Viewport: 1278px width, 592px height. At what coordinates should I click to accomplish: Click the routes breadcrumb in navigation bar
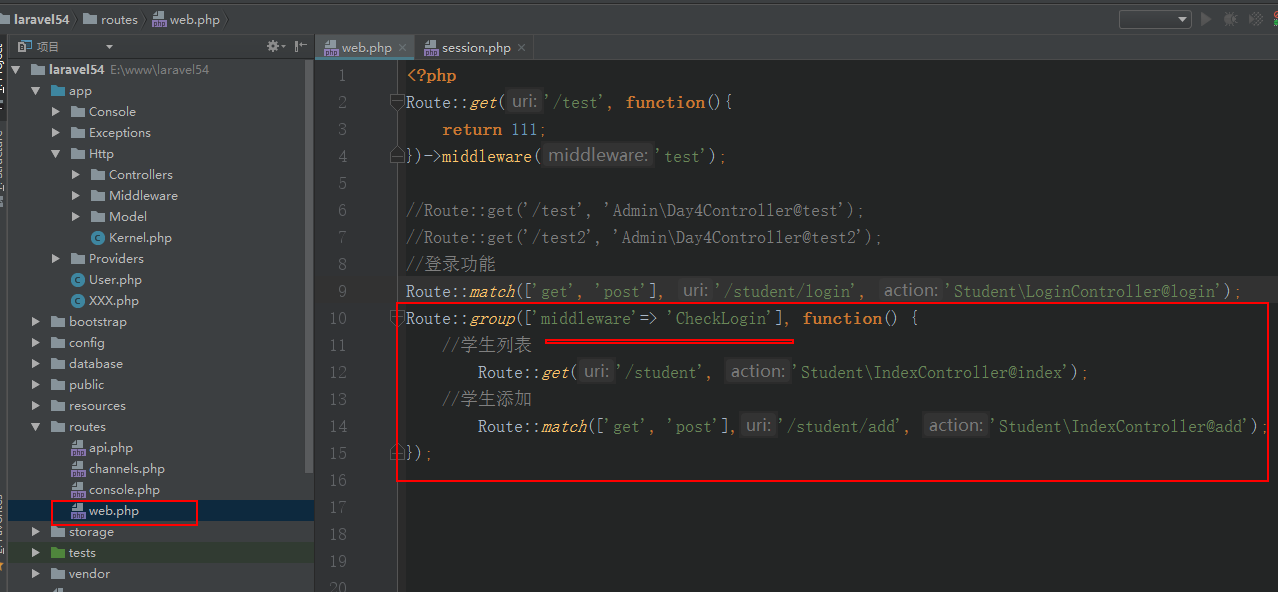click(x=119, y=20)
